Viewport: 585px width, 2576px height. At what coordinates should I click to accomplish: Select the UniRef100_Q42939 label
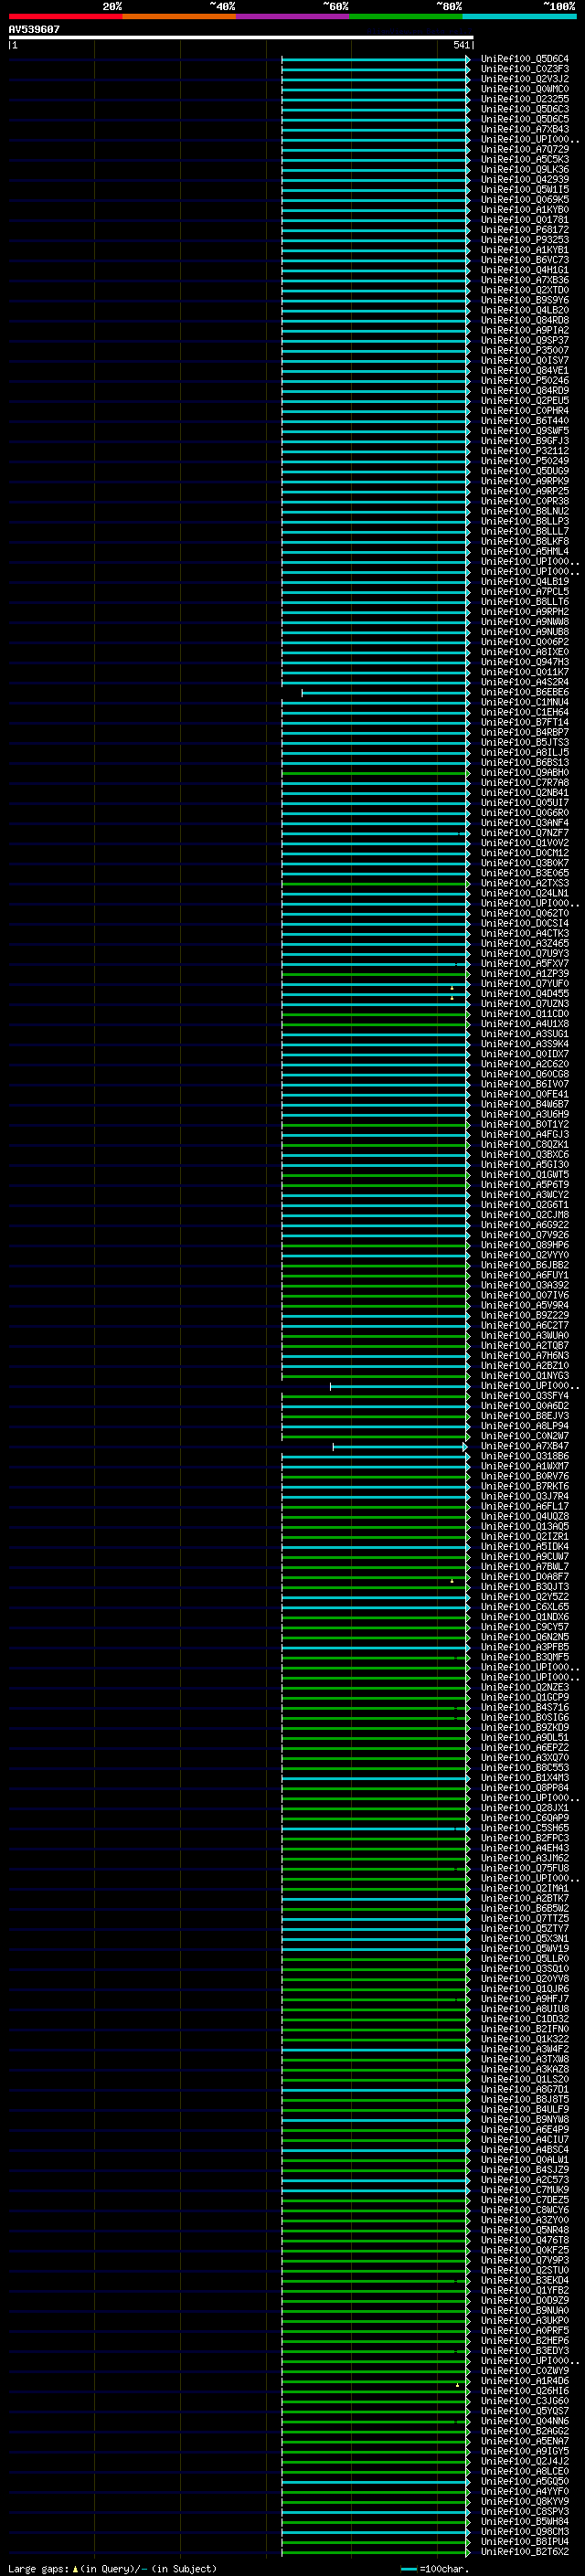point(524,180)
